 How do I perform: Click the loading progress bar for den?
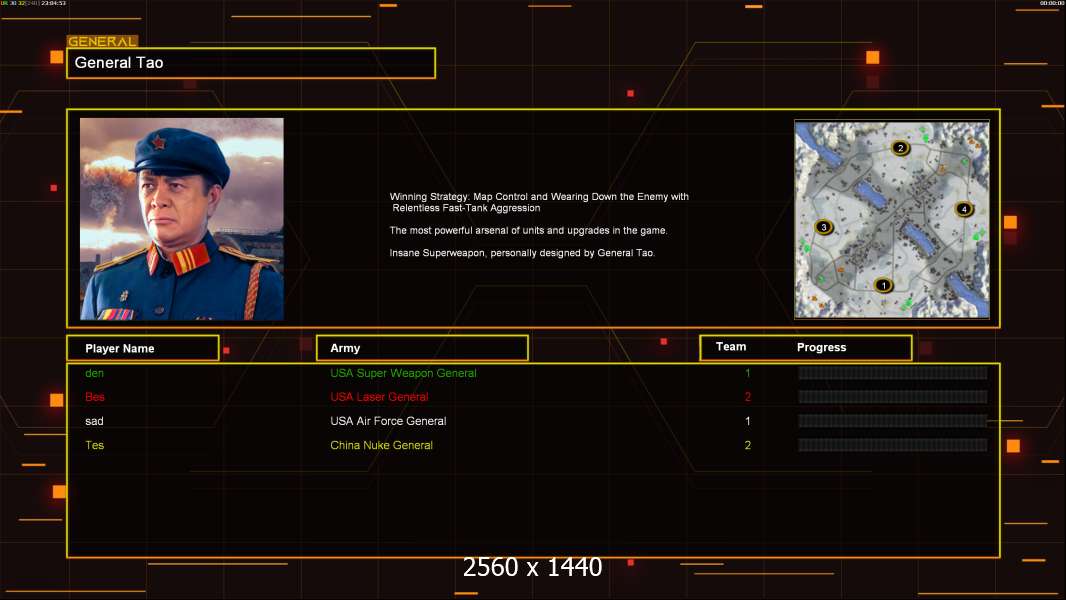tap(893, 372)
